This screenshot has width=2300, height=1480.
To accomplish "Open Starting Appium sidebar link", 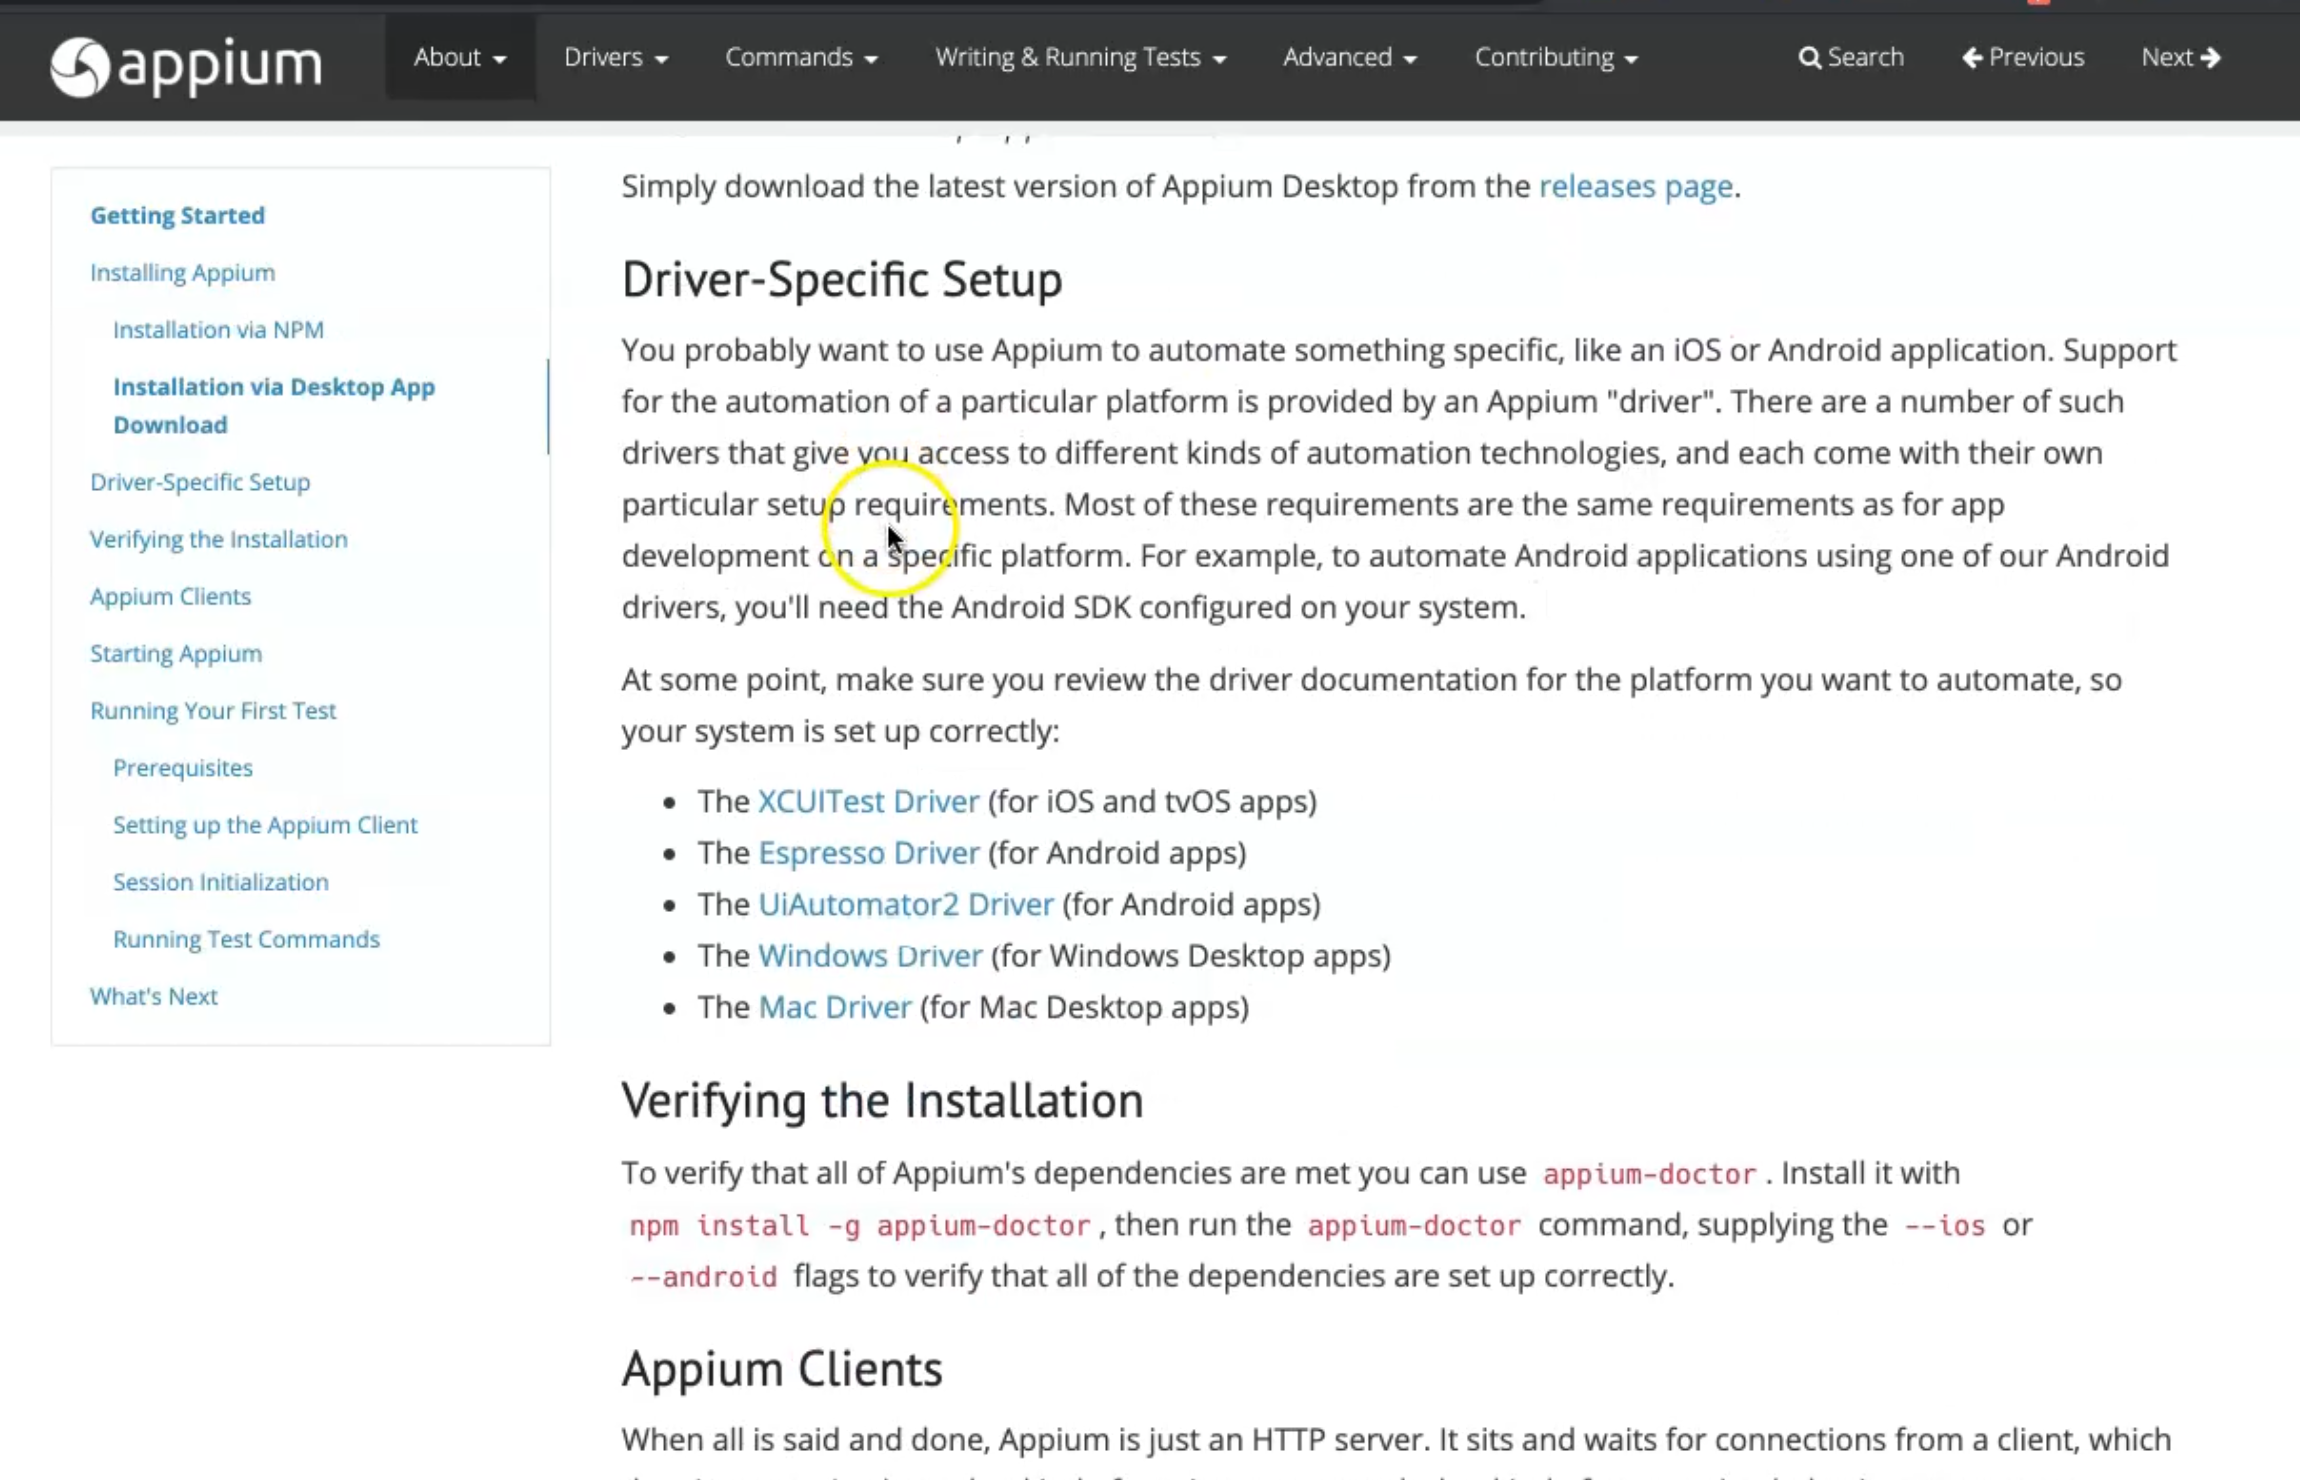I will click(176, 653).
